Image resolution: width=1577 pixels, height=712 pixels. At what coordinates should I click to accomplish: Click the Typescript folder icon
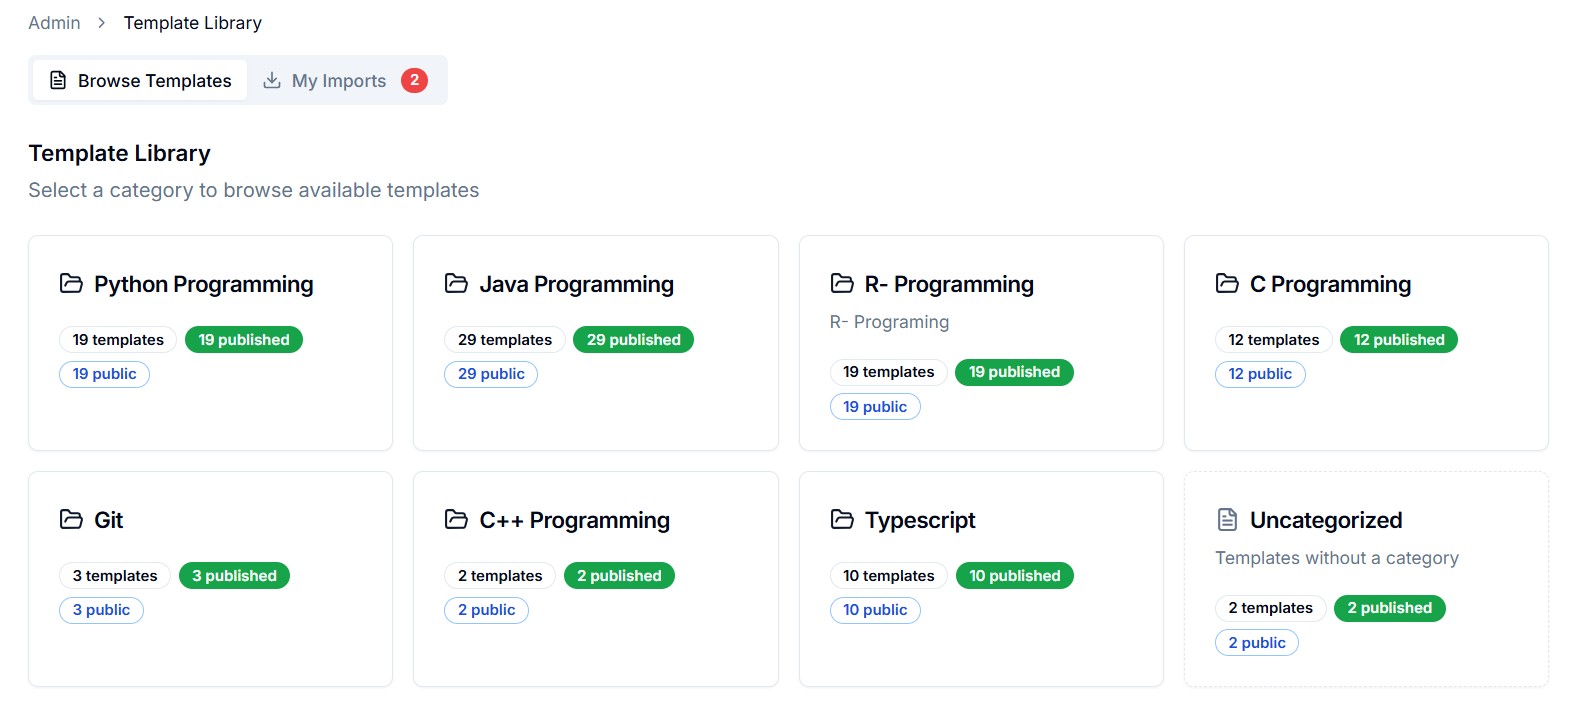coord(842,520)
